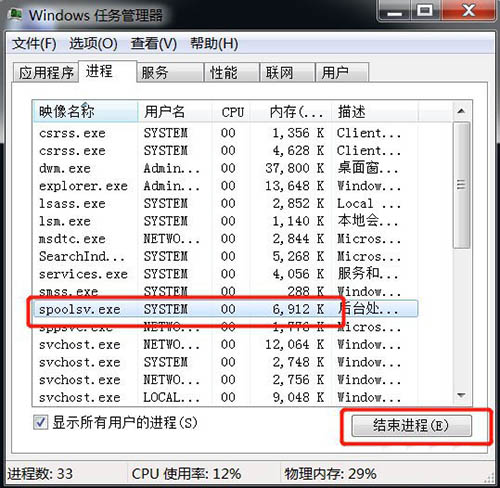The height and width of the screenshot is (488, 500).
Task: Select the SearchInd... process
Action: (225, 256)
